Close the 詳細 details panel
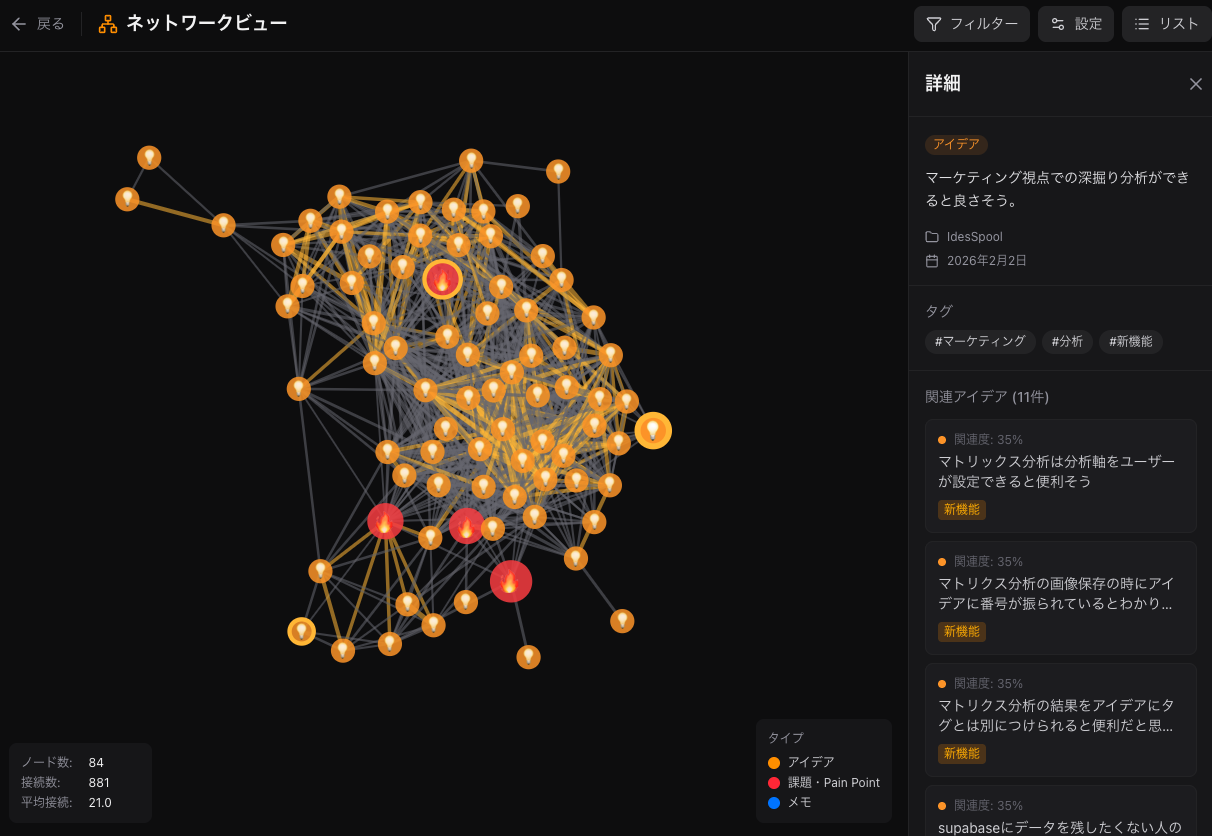 tap(1195, 84)
